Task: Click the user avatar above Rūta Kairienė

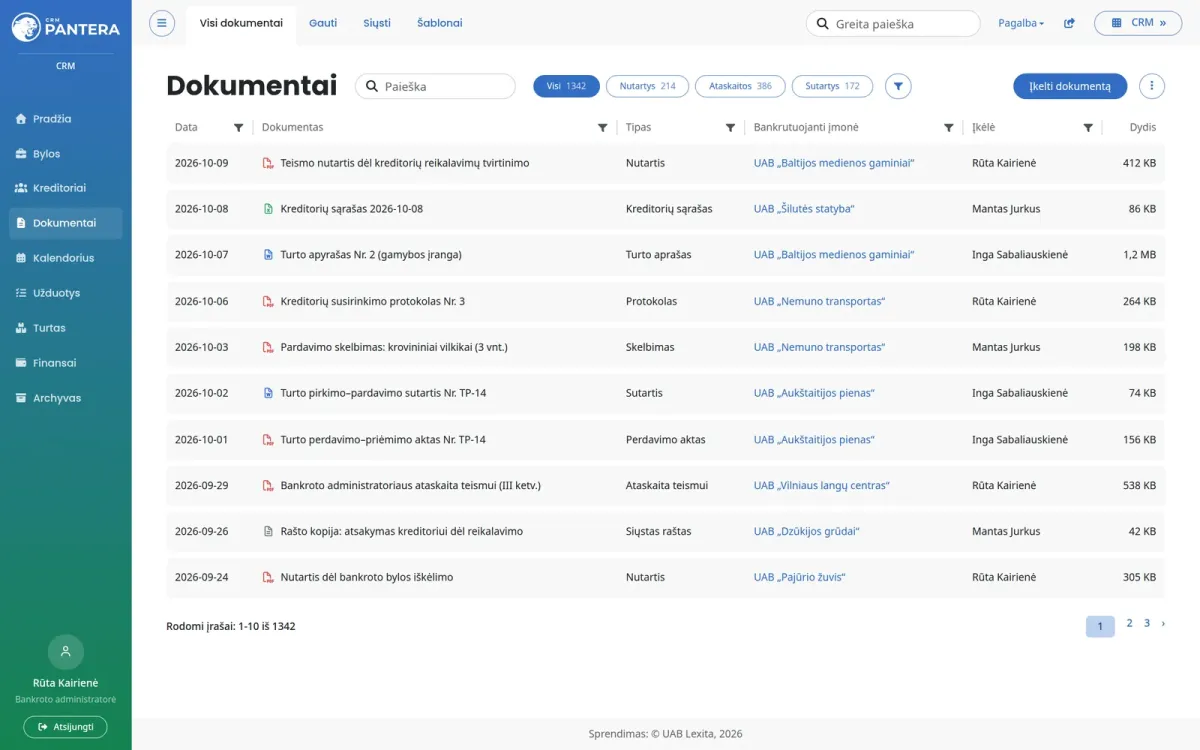Action: pyautogui.click(x=66, y=651)
